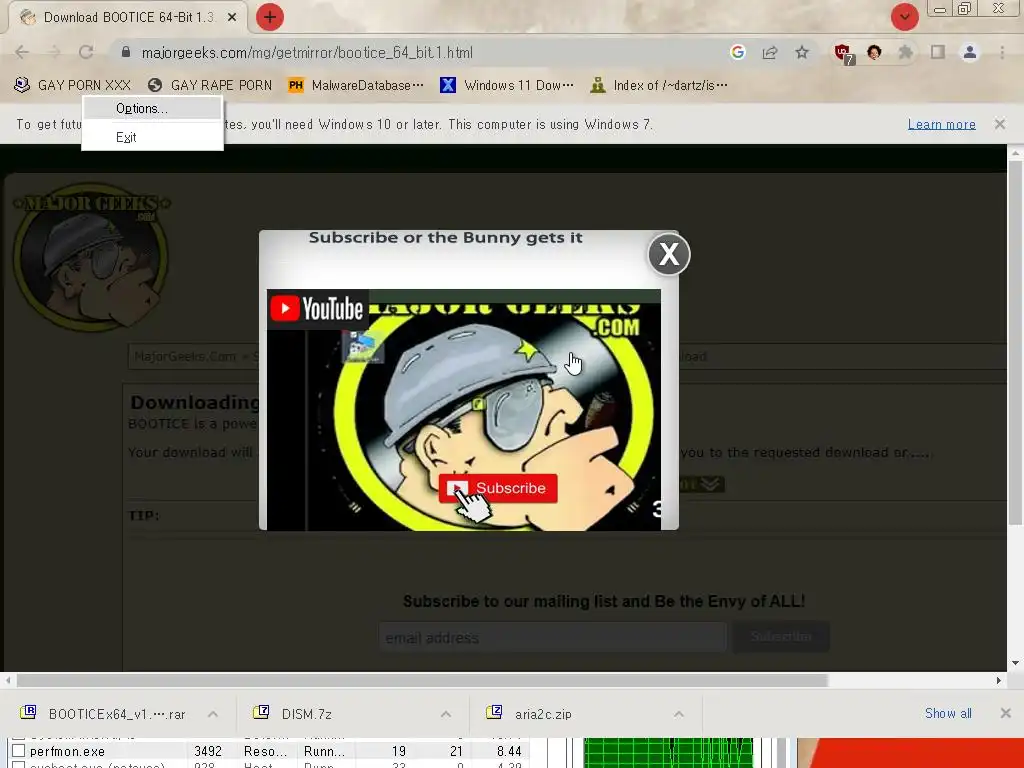Click the horizontal page scrollbar thumb
Screen dimensions: 1024x768
tap(423, 680)
